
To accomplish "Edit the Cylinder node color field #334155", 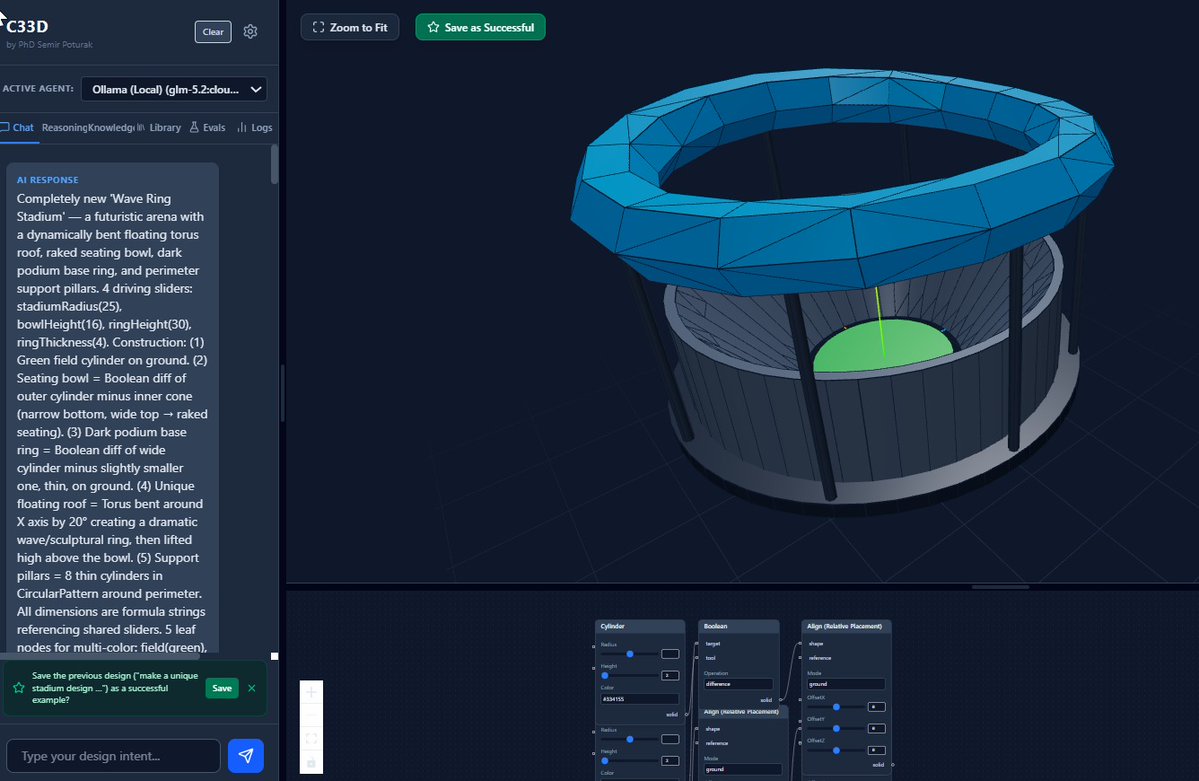I will [x=640, y=699].
